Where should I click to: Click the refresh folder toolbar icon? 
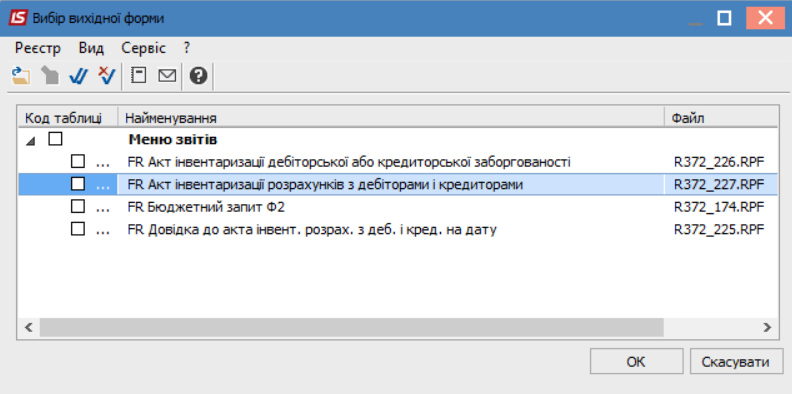(x=21, y=76)
